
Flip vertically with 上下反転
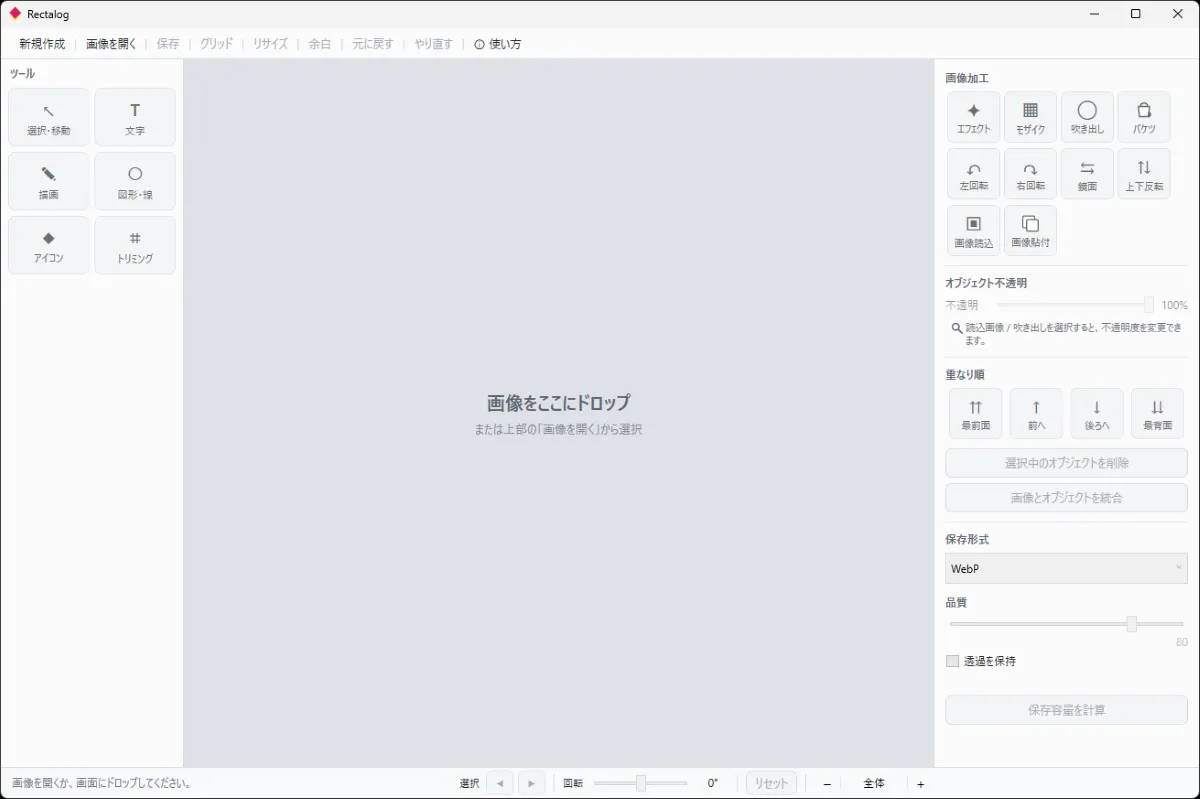(x=1144, y=174)
